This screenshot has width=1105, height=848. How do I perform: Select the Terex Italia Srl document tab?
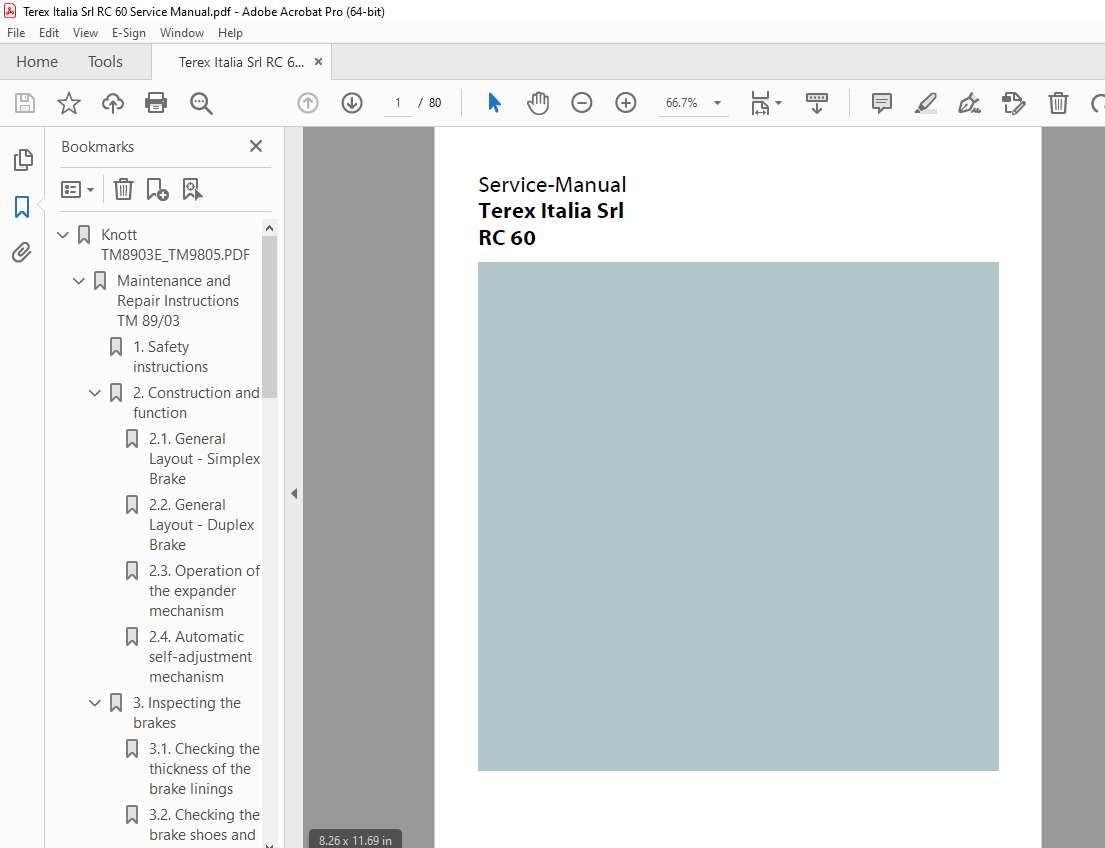(241, 62)
